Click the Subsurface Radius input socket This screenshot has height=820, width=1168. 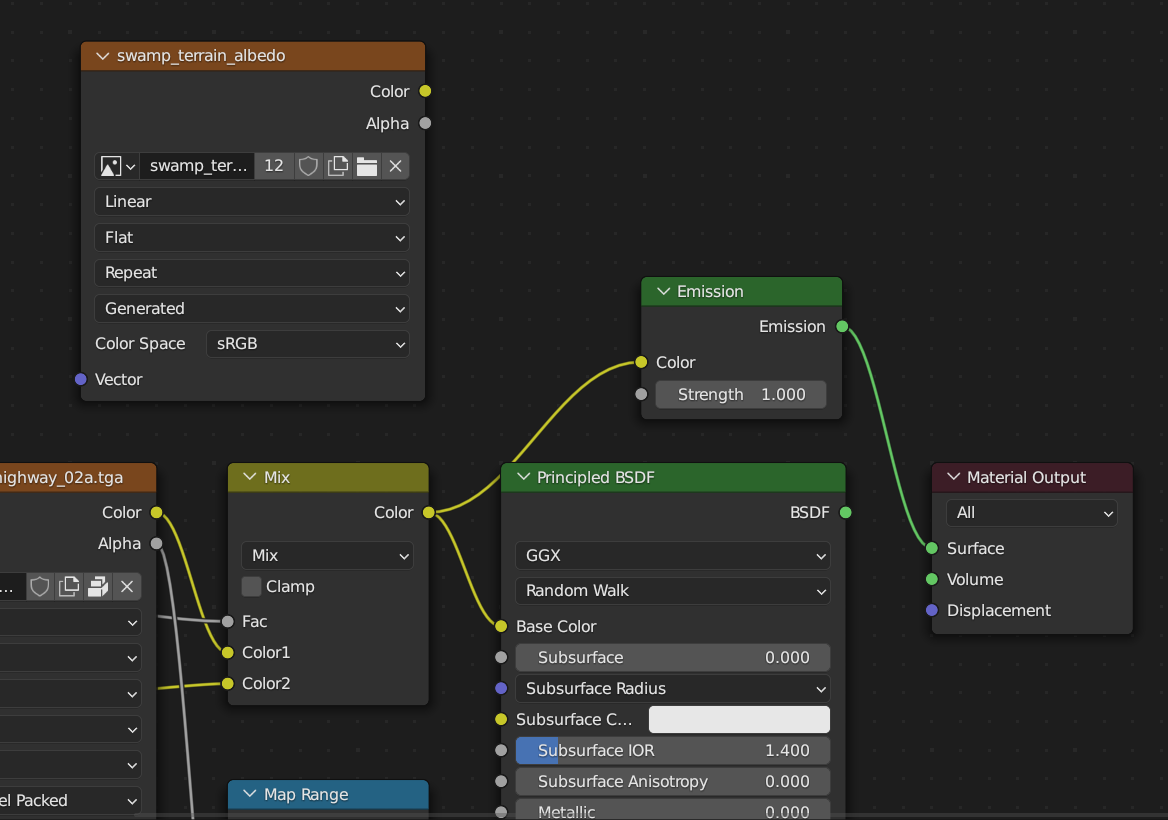[501, 689]
